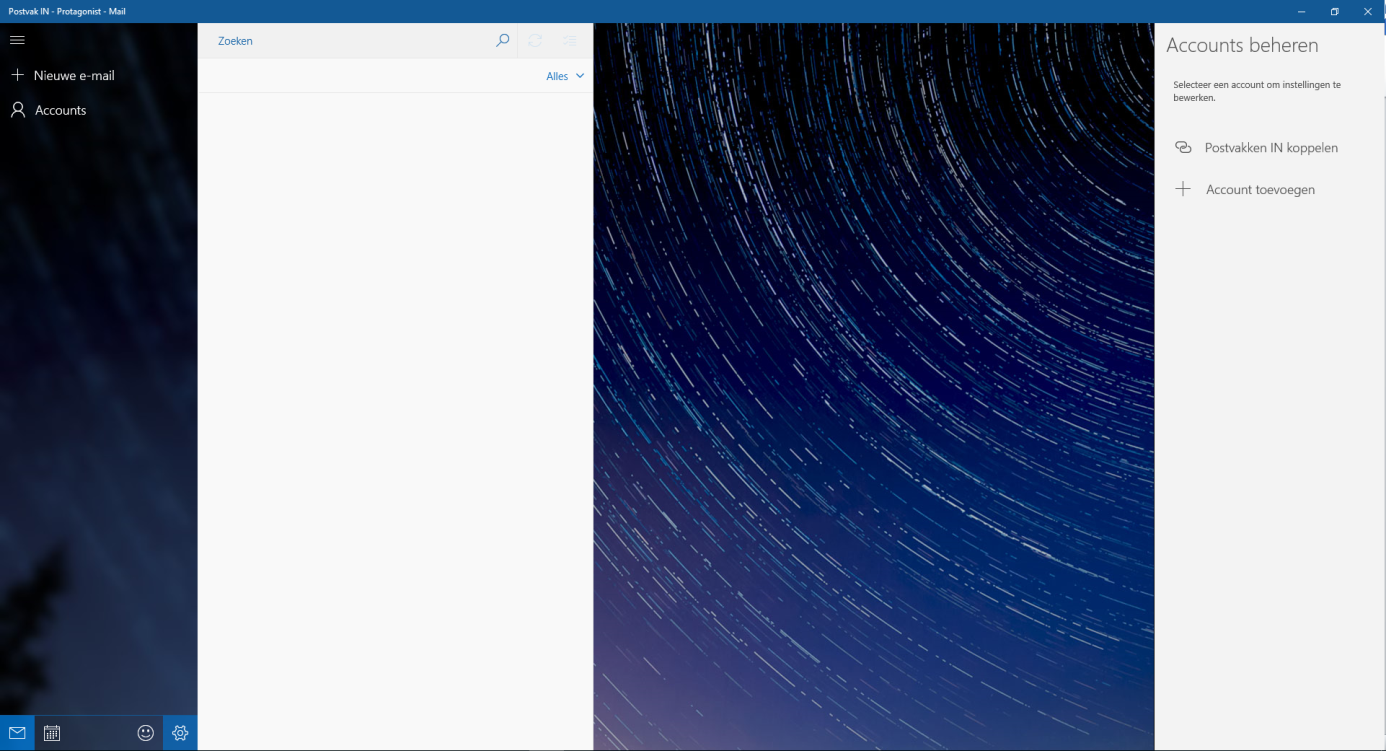Select Postvakken IN koppelen

pyautogui.click(x=1270, y=147)
